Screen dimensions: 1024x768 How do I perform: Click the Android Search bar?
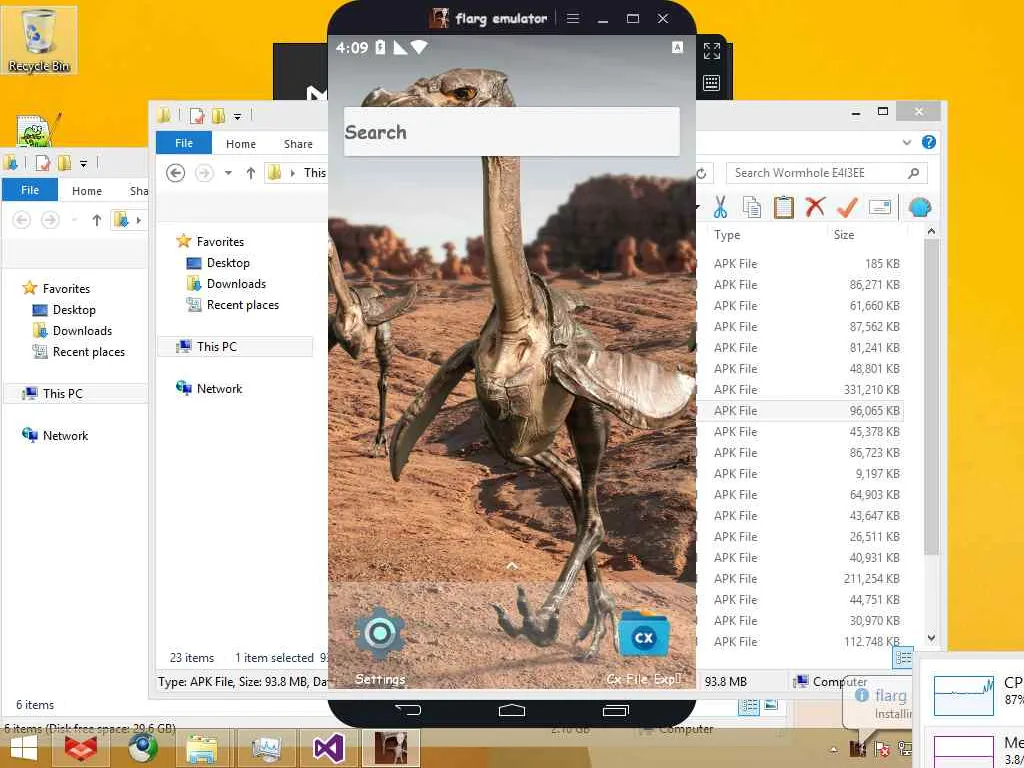coord(511,131)
